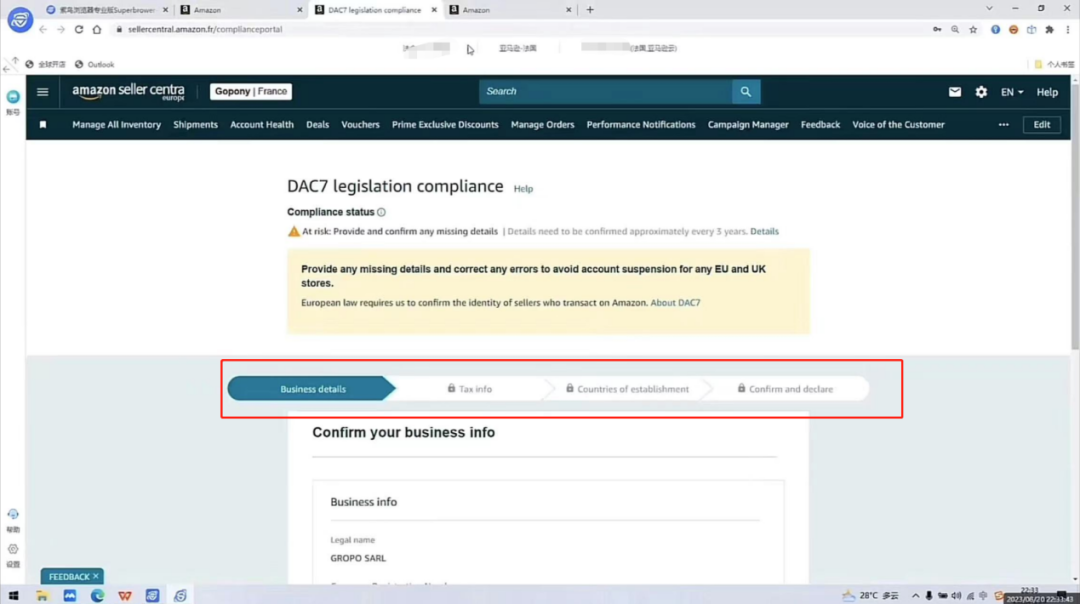Open Microsoft Edge from the taskbar

click(x=97, y=595)
